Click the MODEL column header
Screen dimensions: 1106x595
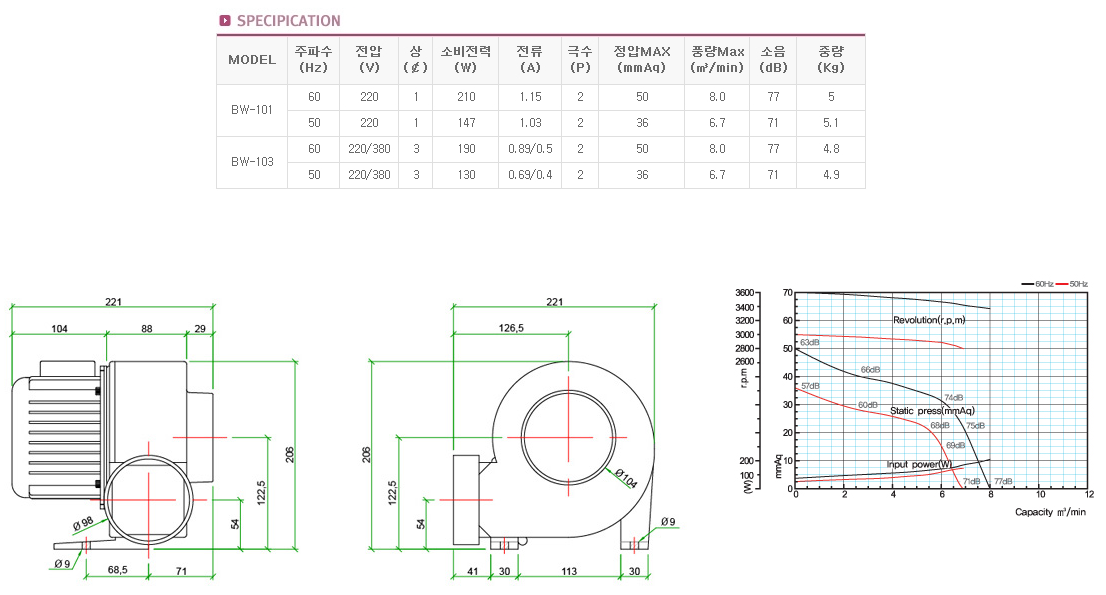[x=251, y=59]
